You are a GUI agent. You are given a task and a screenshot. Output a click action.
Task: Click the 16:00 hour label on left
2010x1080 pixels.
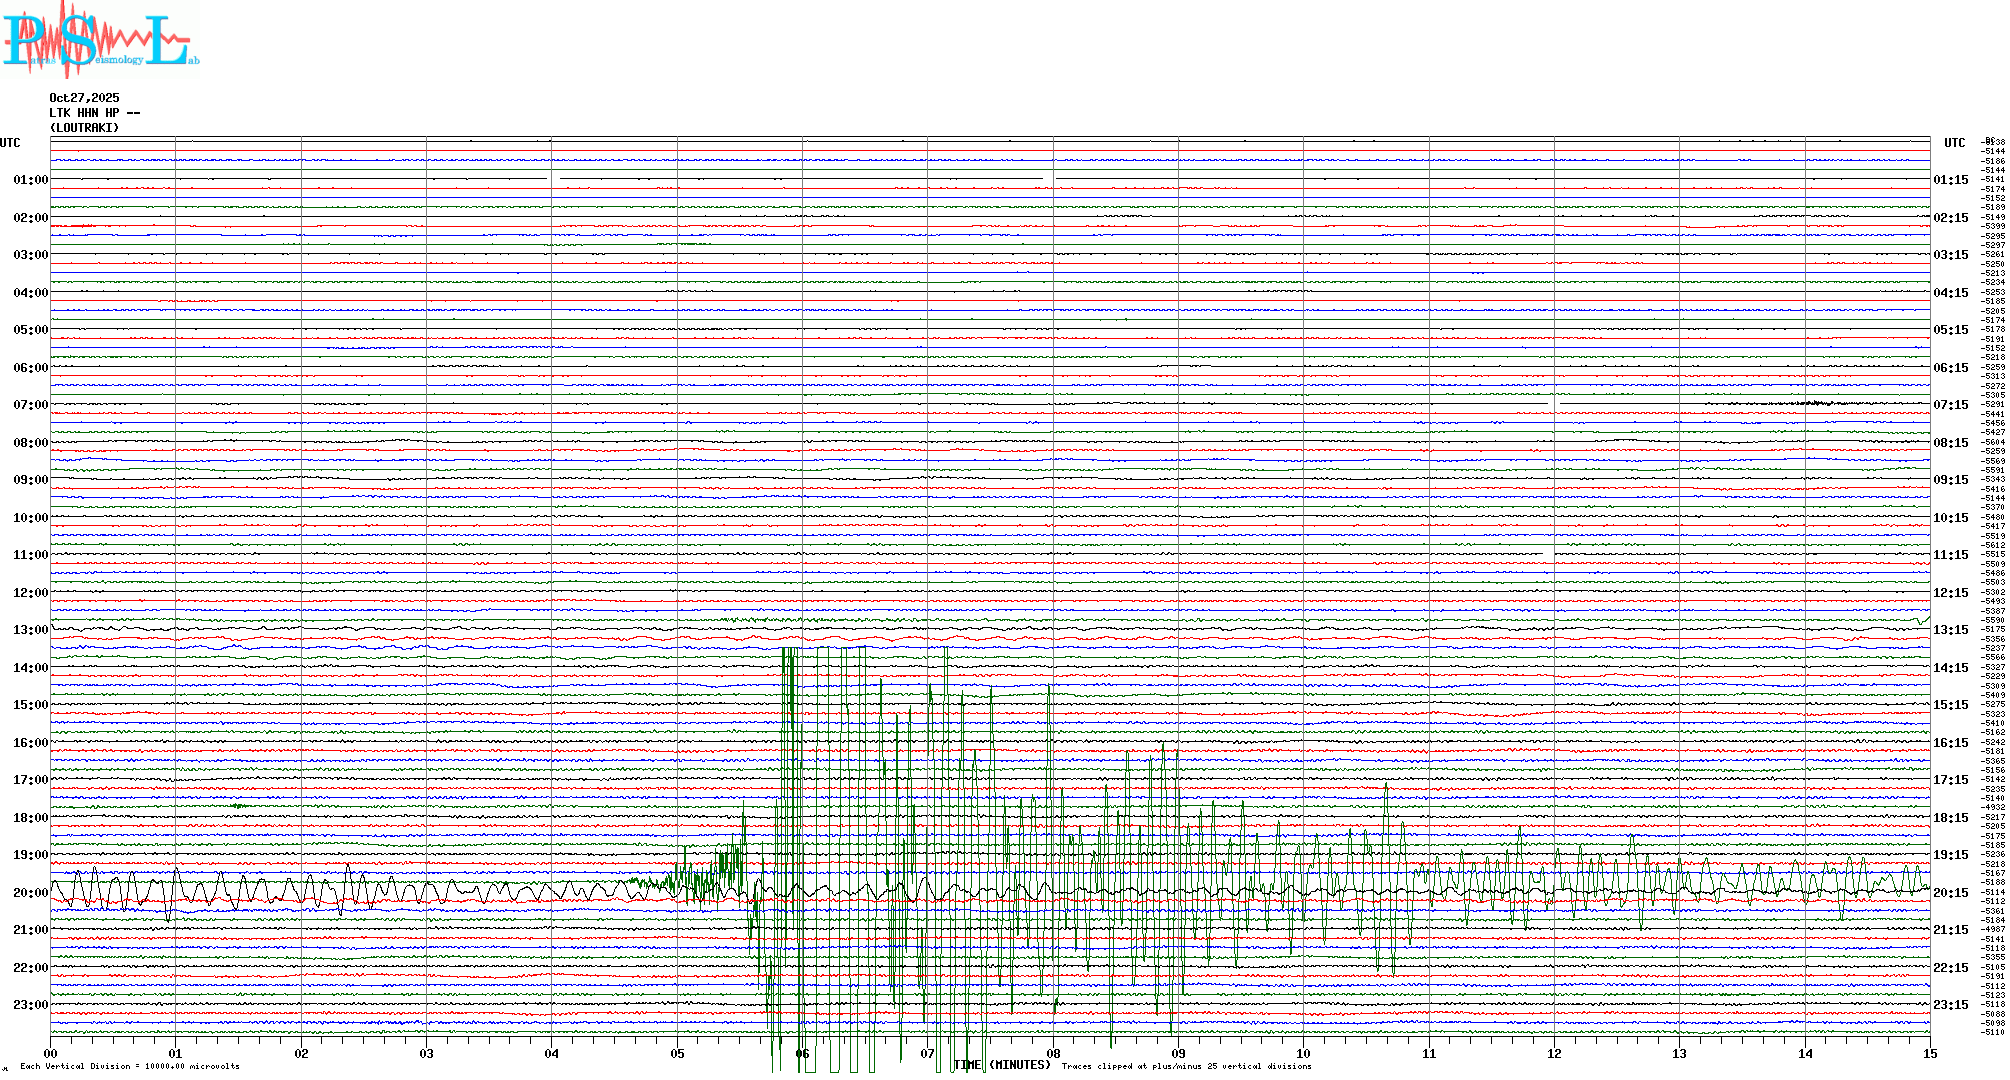30,743
